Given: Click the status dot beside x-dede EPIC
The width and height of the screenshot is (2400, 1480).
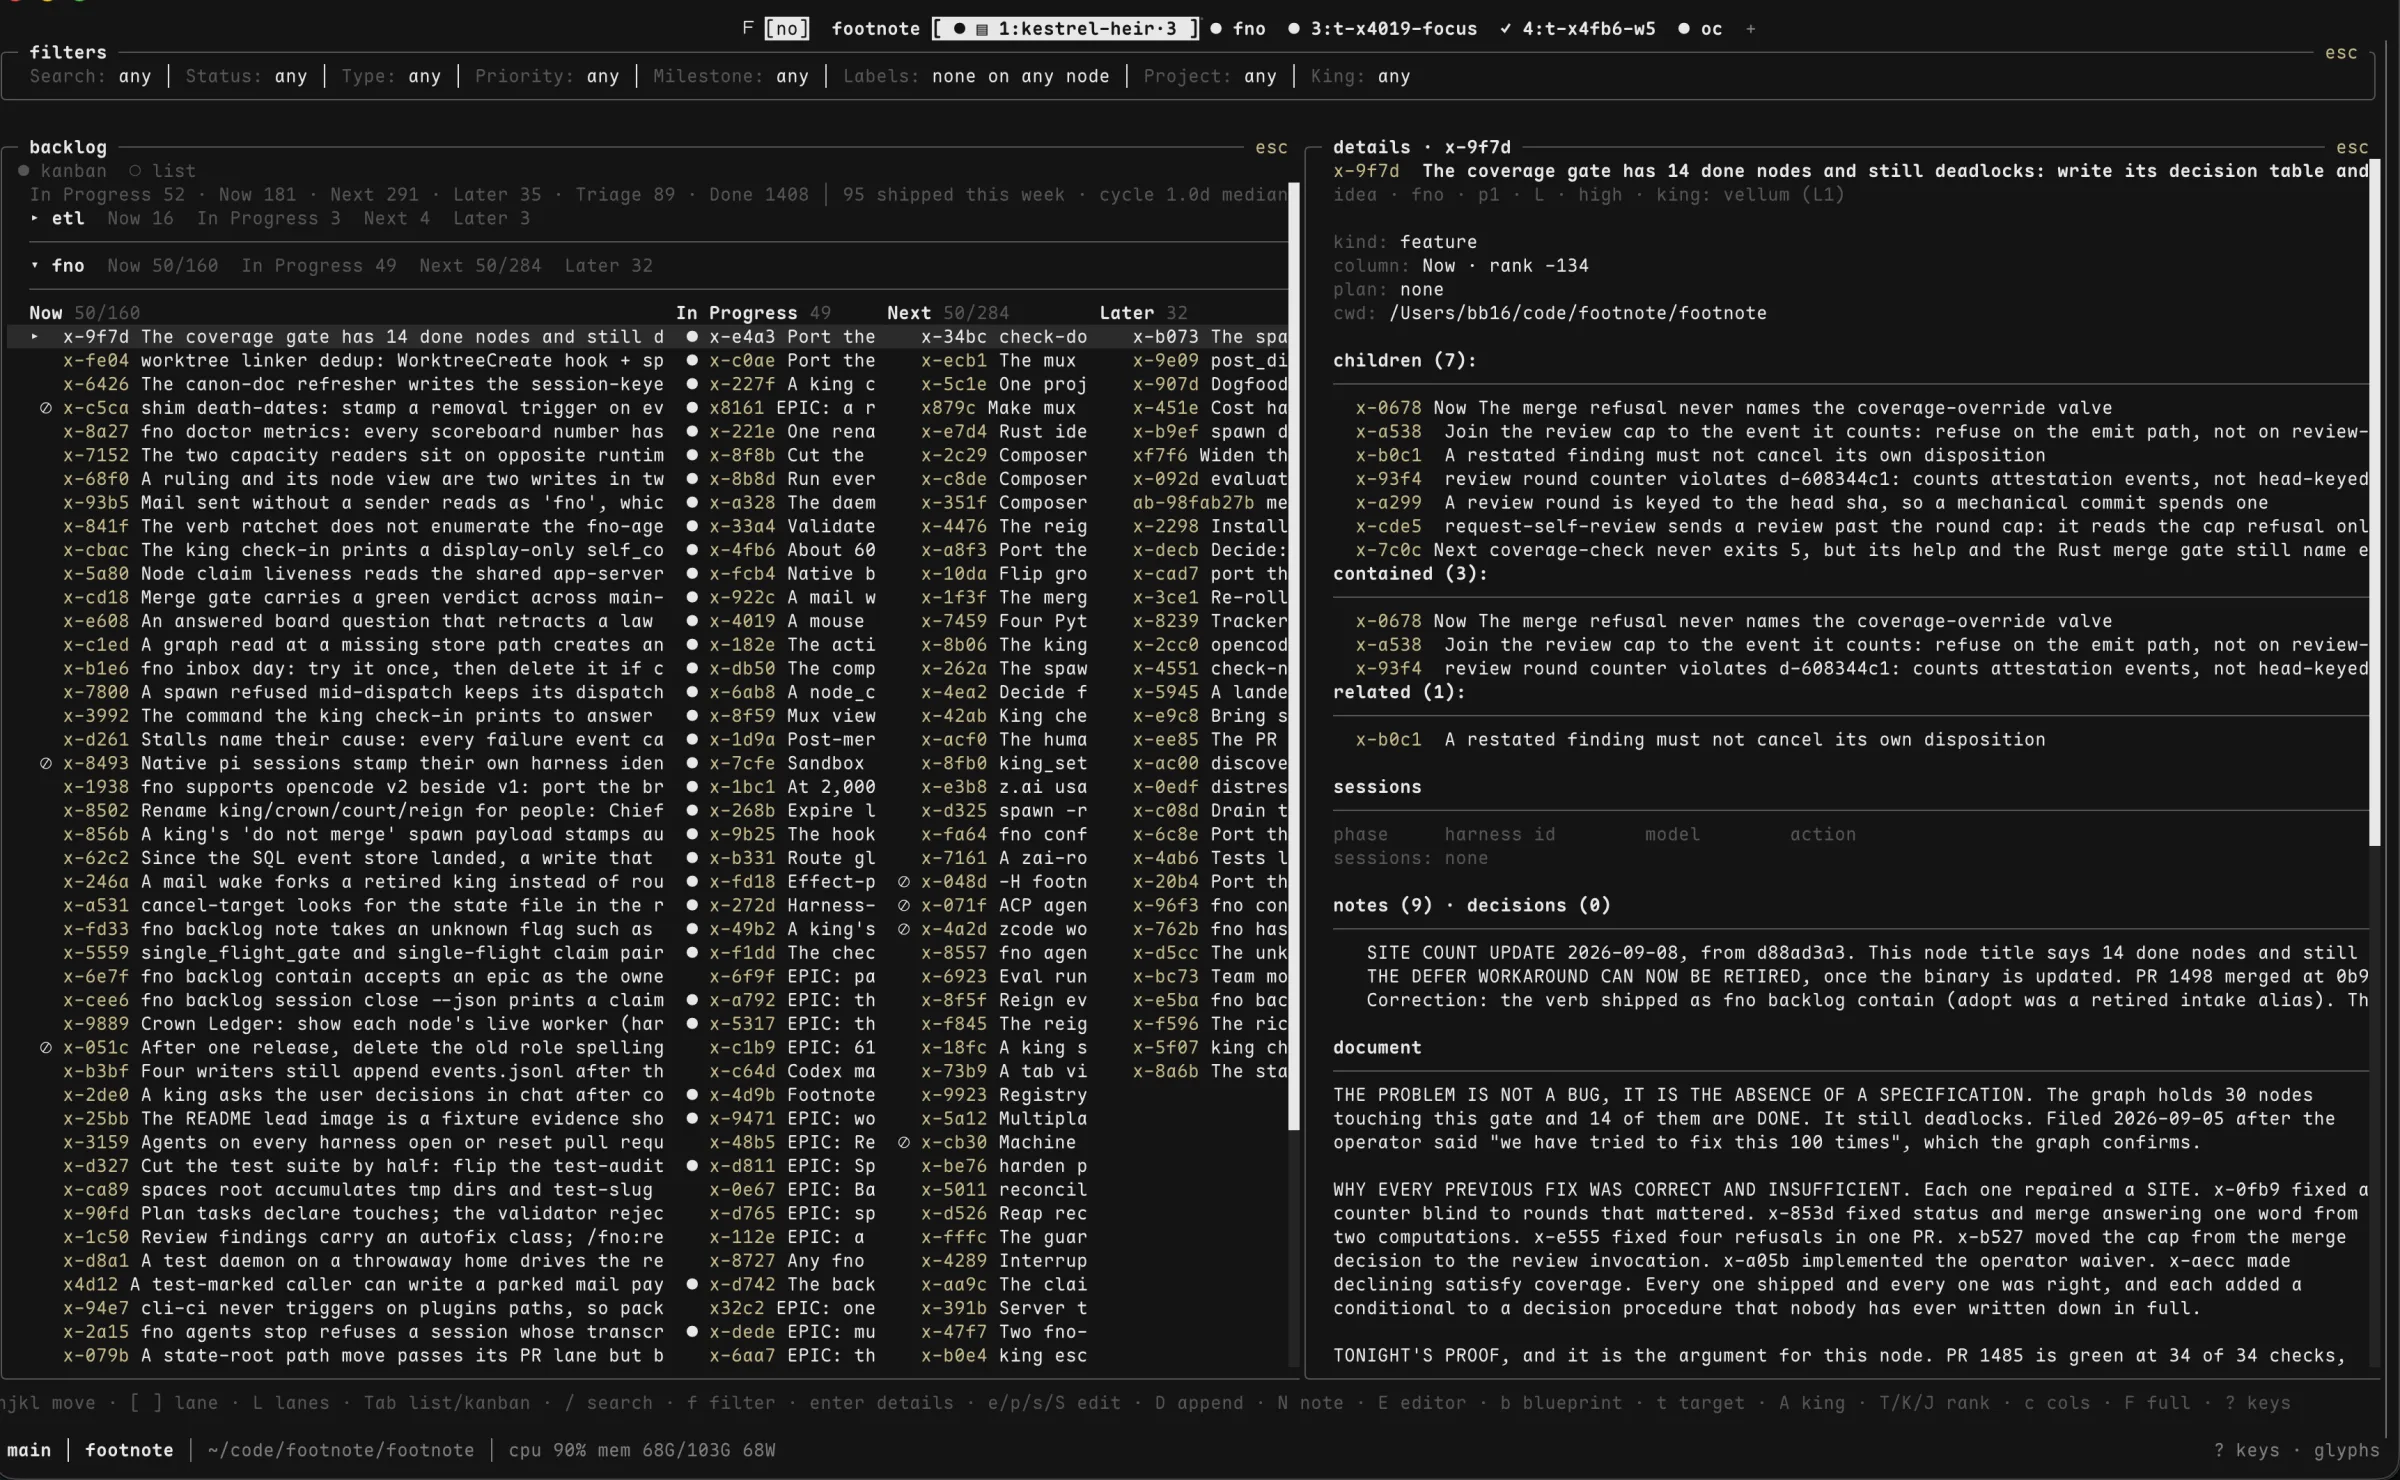Looking at the screenshot, I should (x=692, y=1332).
